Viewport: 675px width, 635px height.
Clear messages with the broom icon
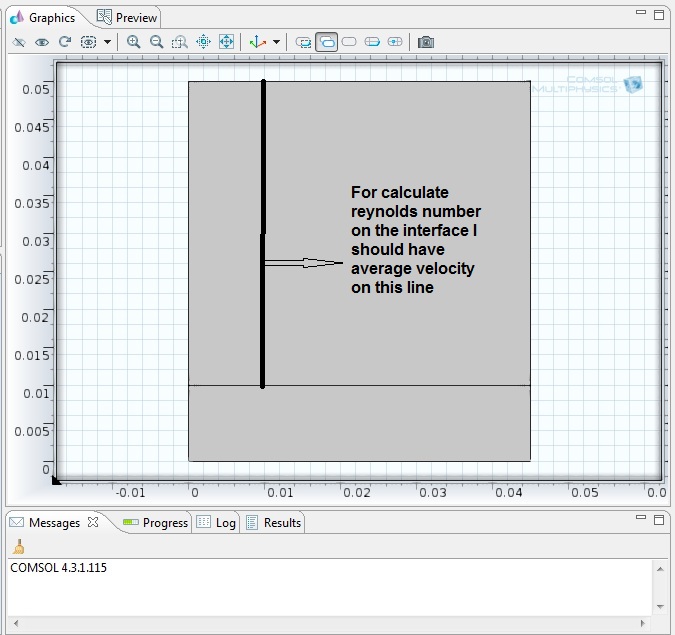(18, 547)
